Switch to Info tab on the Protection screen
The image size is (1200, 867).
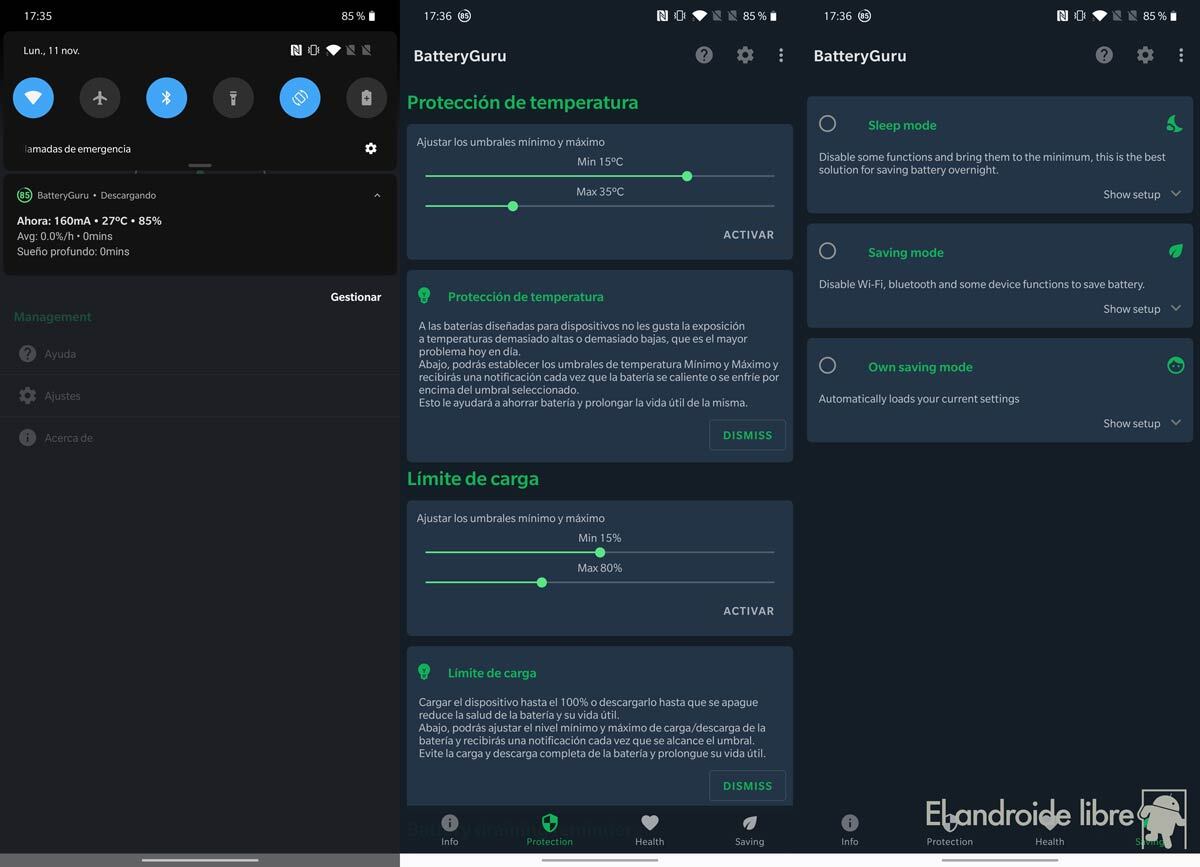[x=450, y=830]
